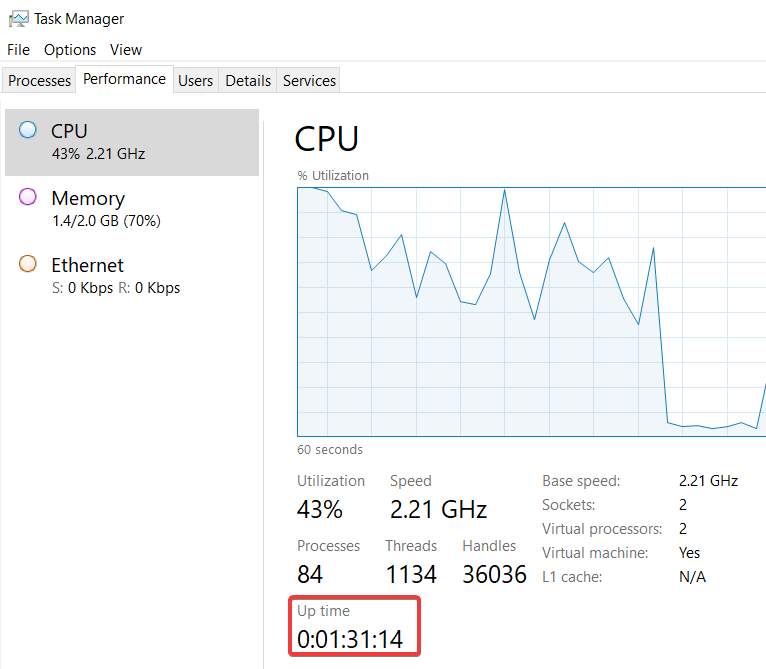The width and height of the screenshot is (766, 669).
Task: Click the Up time value 0:01:31:14
Action: tap(350, 639)
